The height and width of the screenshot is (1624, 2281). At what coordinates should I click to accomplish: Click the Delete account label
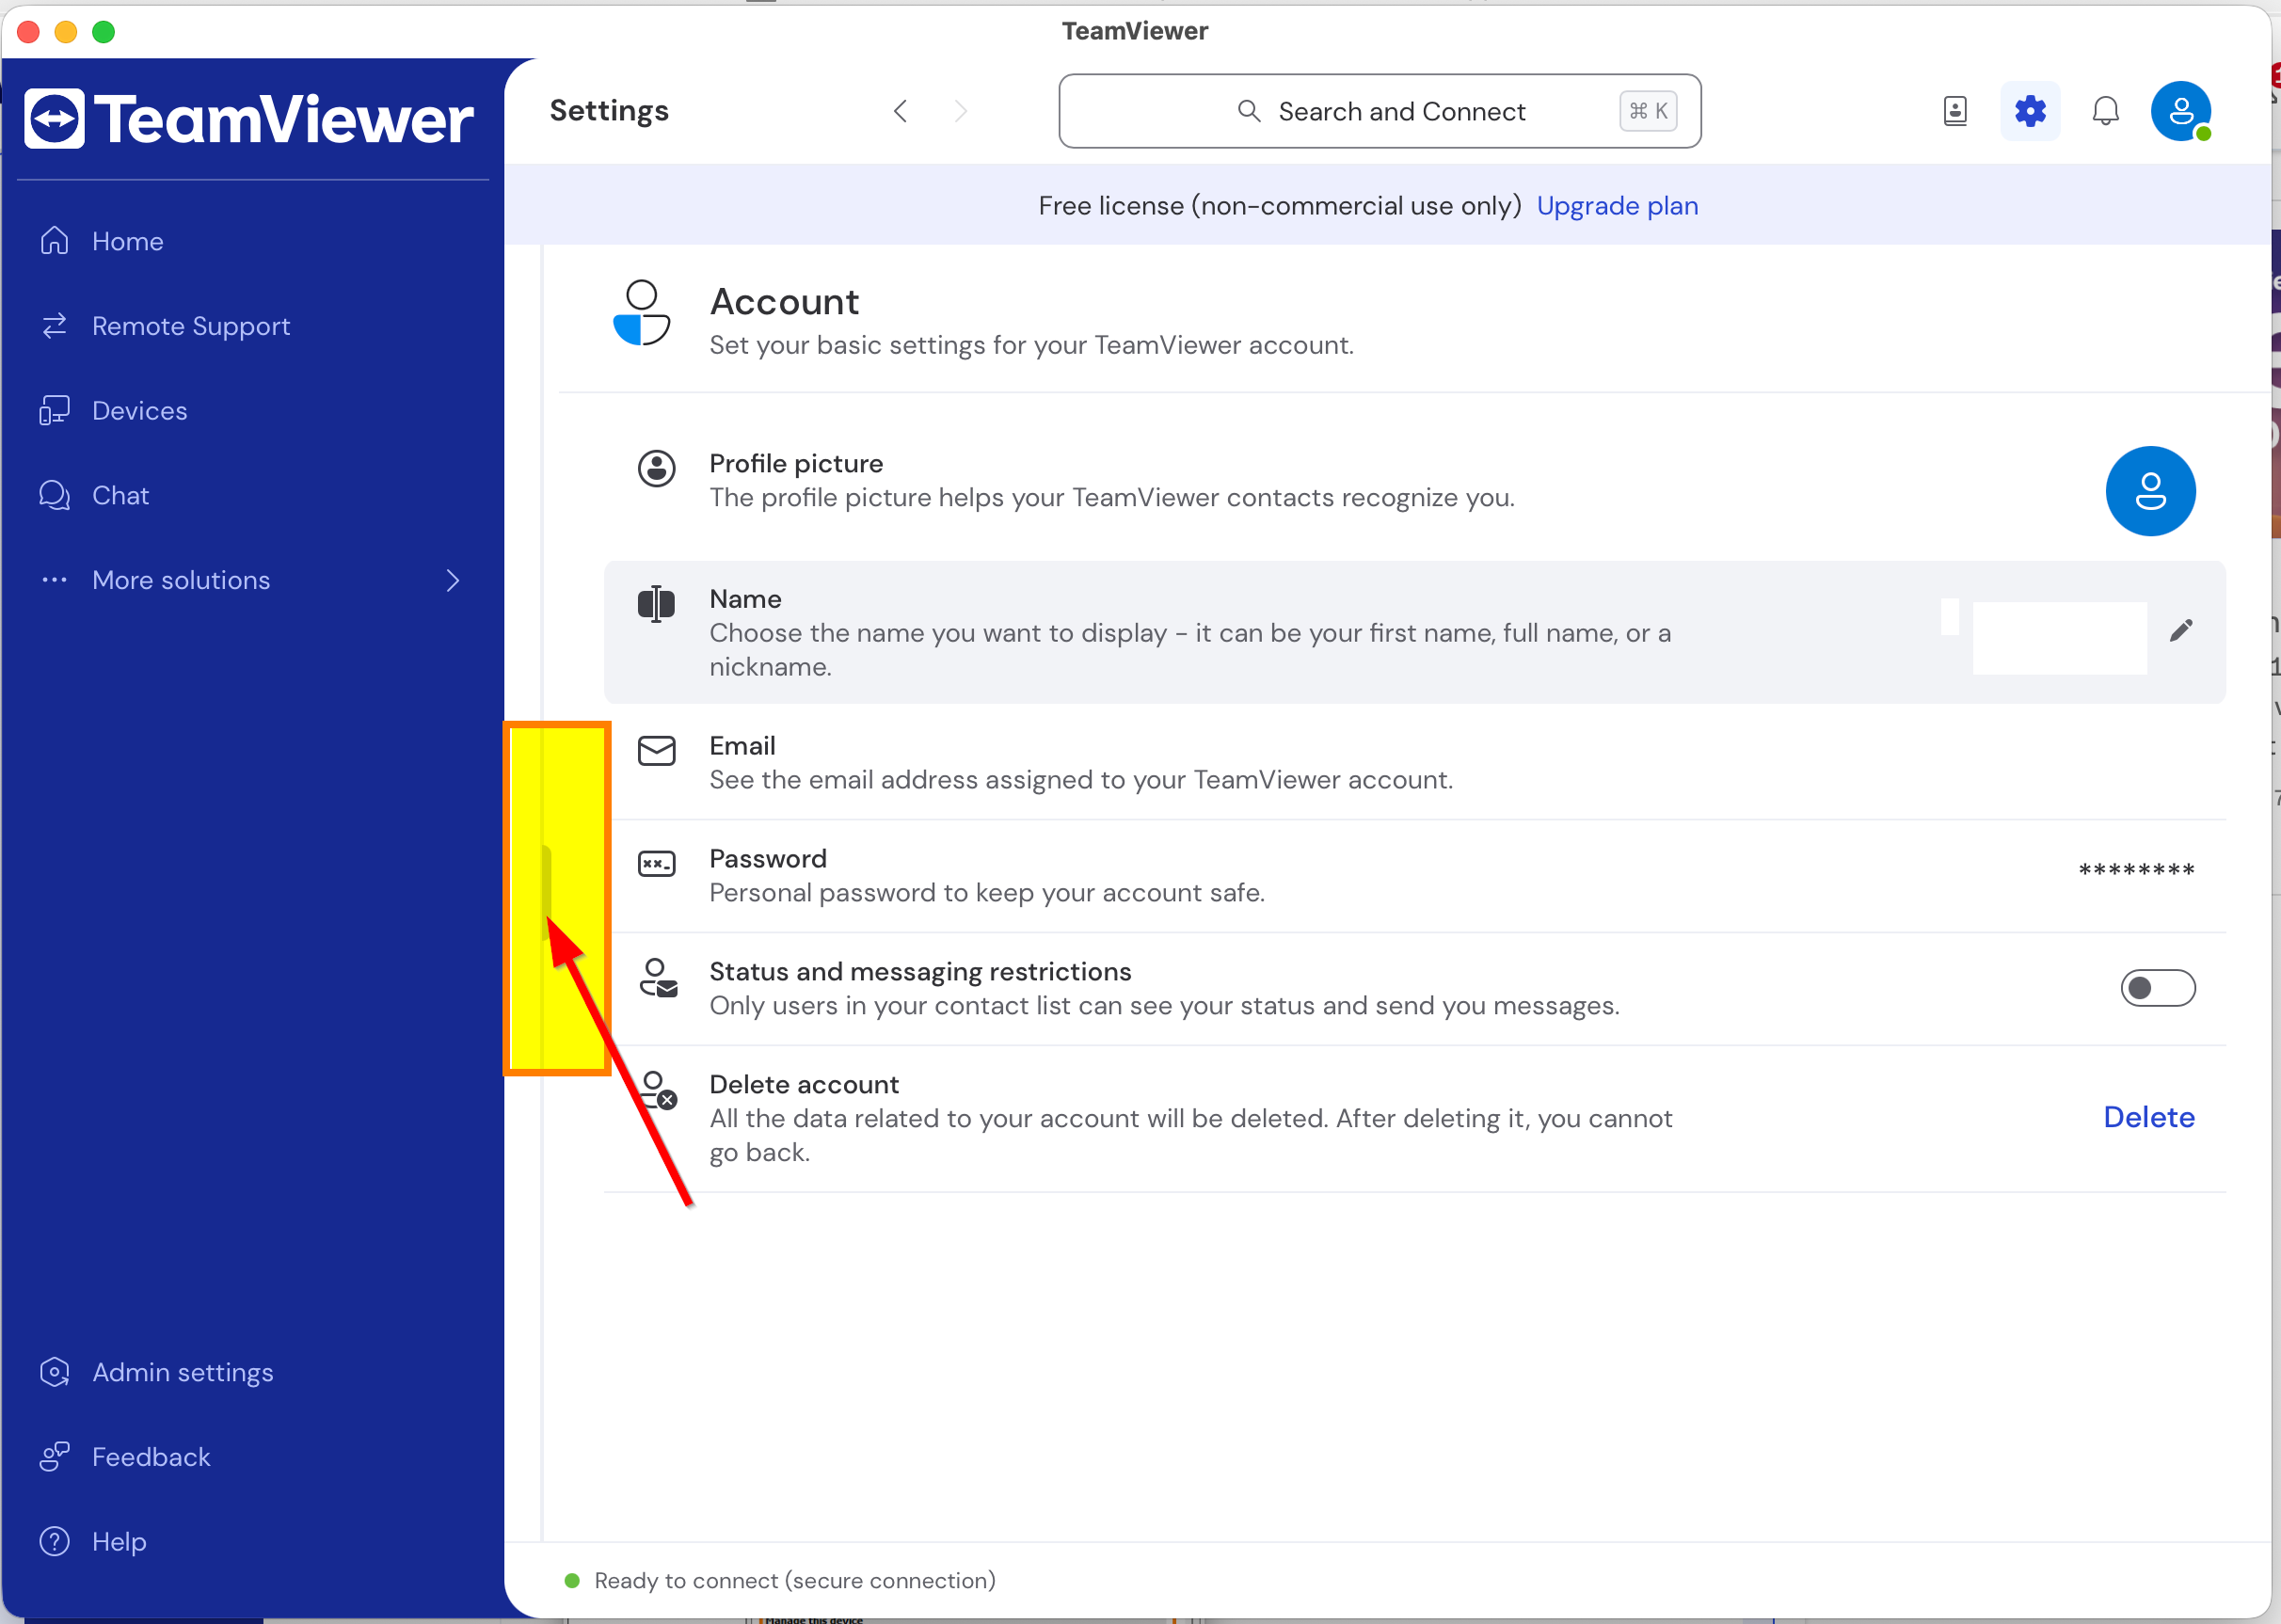click(x=804, y=1085)
